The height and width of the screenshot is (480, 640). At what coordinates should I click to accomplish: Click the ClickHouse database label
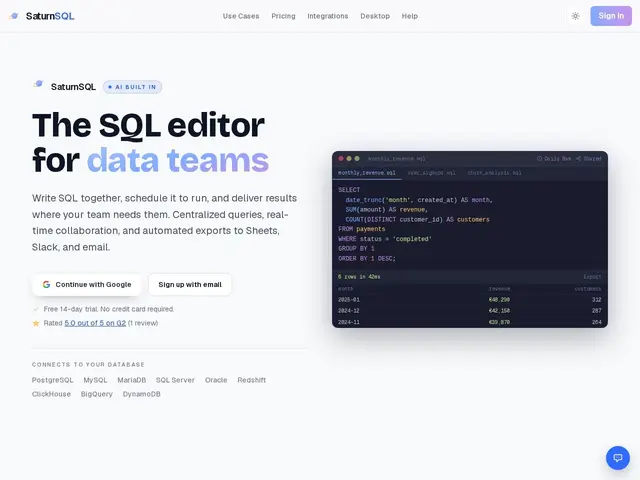[x=51, y=394]
